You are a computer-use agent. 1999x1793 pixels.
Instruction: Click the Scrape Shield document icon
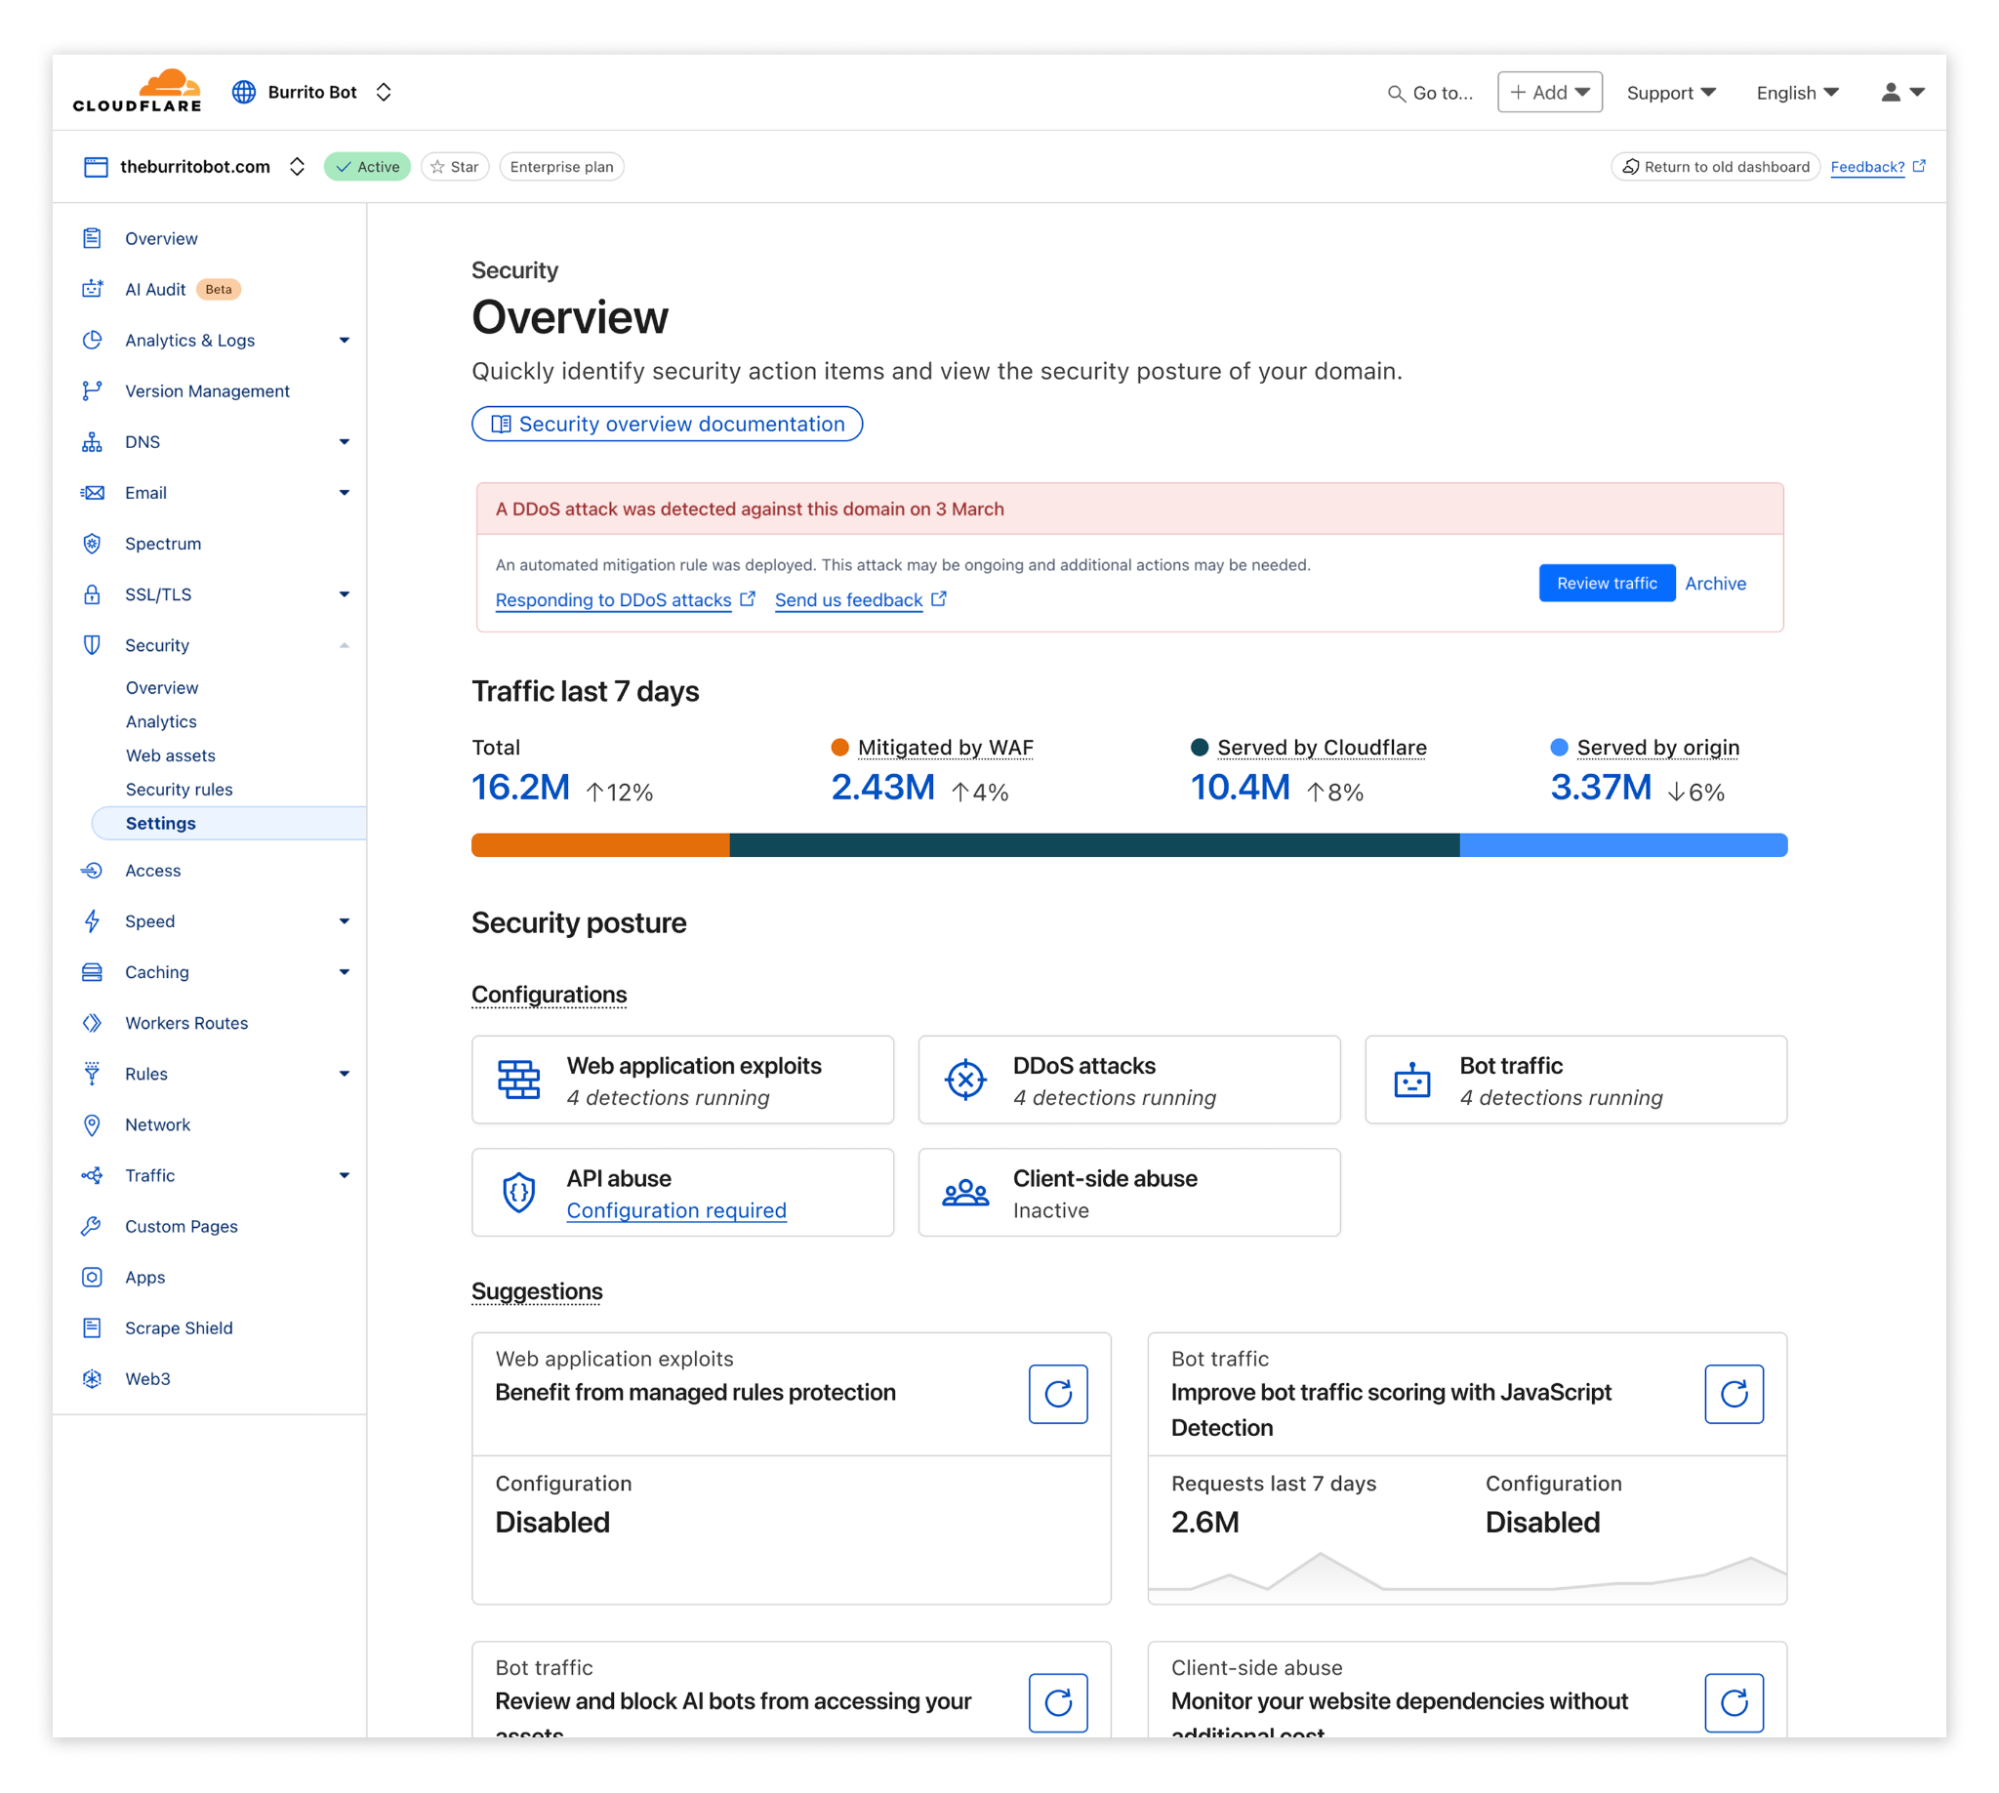tap(92, 1330)
